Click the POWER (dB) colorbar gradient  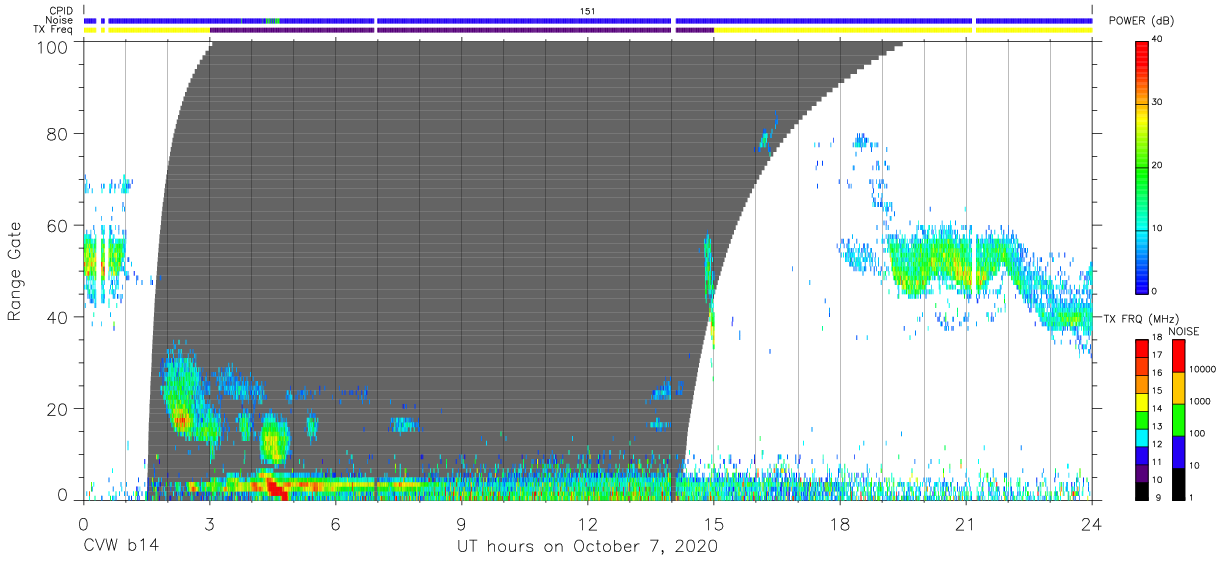[x=1142, y=166]
